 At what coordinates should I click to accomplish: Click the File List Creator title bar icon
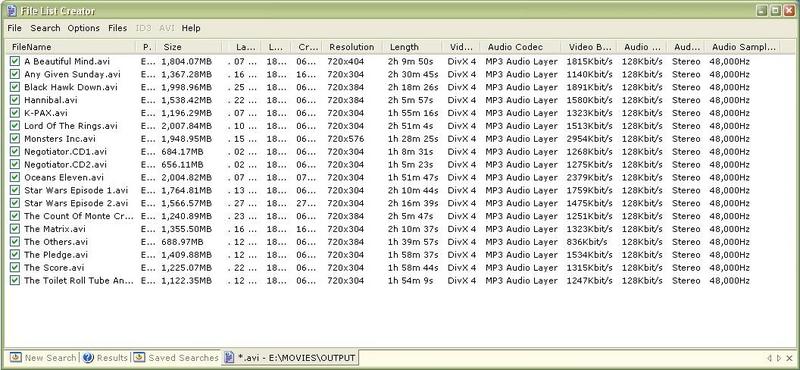[12, 10]
